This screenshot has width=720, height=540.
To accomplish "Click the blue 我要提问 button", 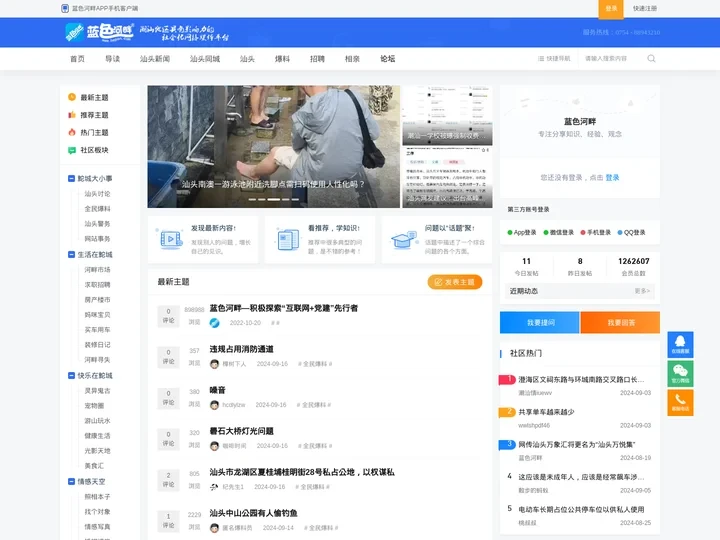I will tap(540, 322).
